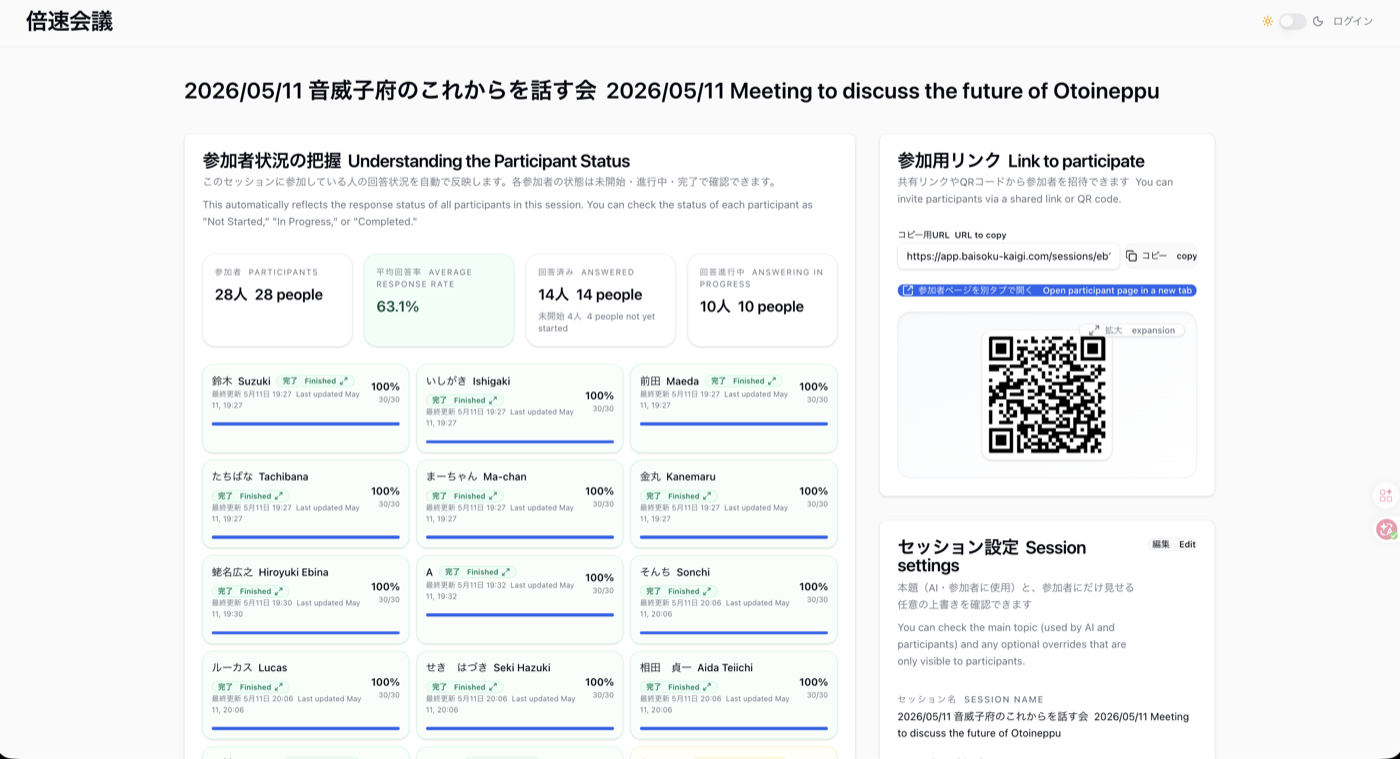1400x759 pixels.
Task: Open the ログイン login link
Action: click(x=1353, y=21)
